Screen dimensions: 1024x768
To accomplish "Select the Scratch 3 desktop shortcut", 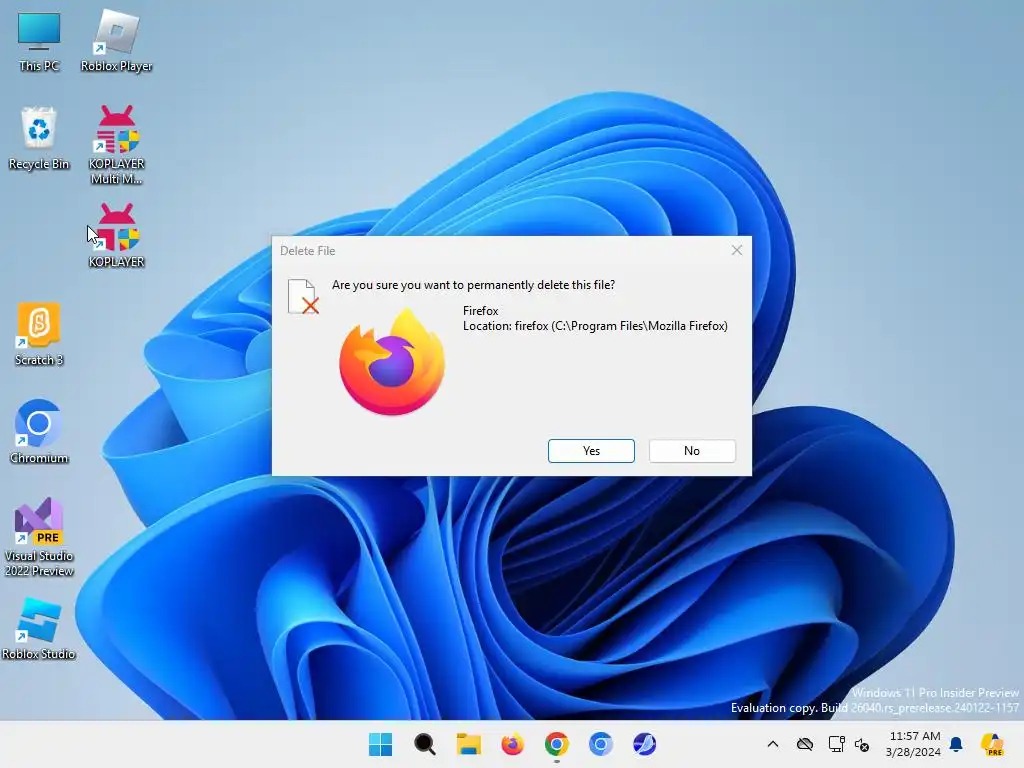I will click(39, 334).
